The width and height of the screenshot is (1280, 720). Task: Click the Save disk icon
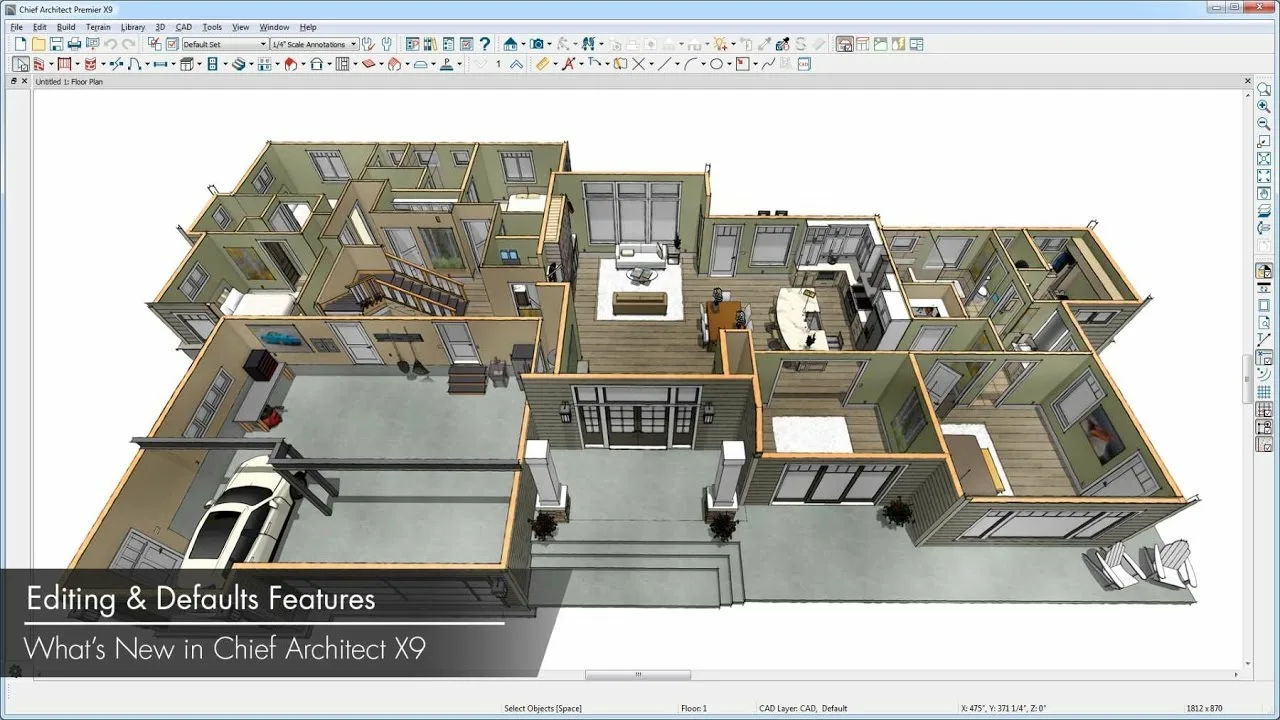pyautogui.click(x=57, y=44)
